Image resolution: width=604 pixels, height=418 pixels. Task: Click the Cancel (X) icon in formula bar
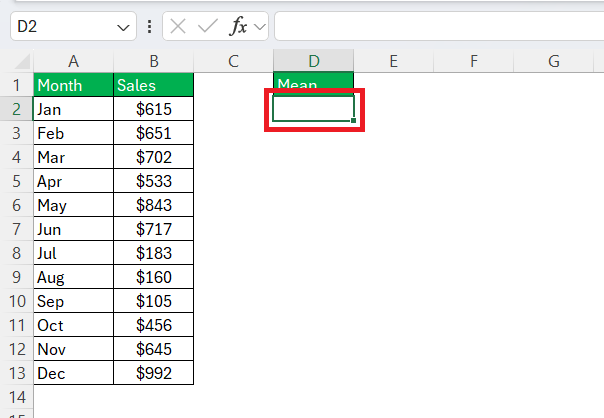[x=178, y=27]
